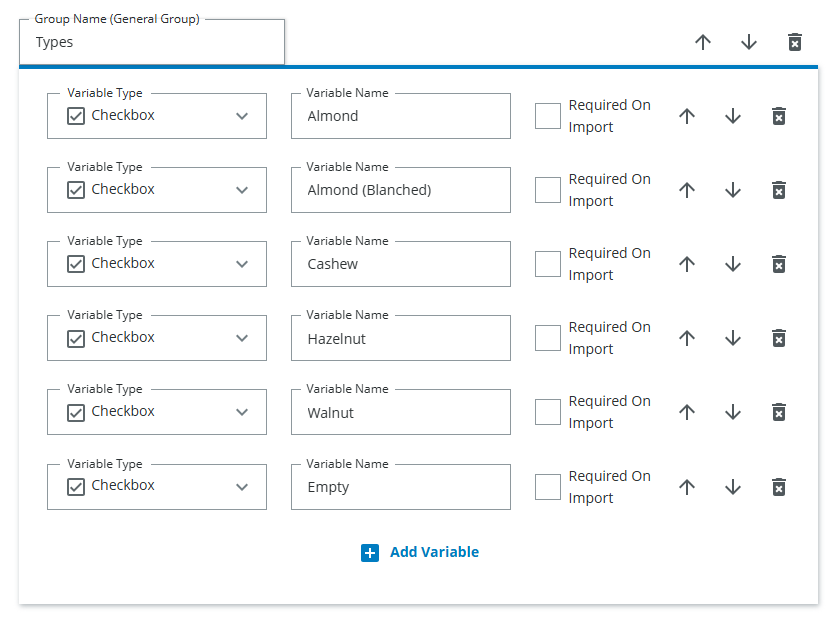Move the Types group down
828x620 pixels.
749,42
